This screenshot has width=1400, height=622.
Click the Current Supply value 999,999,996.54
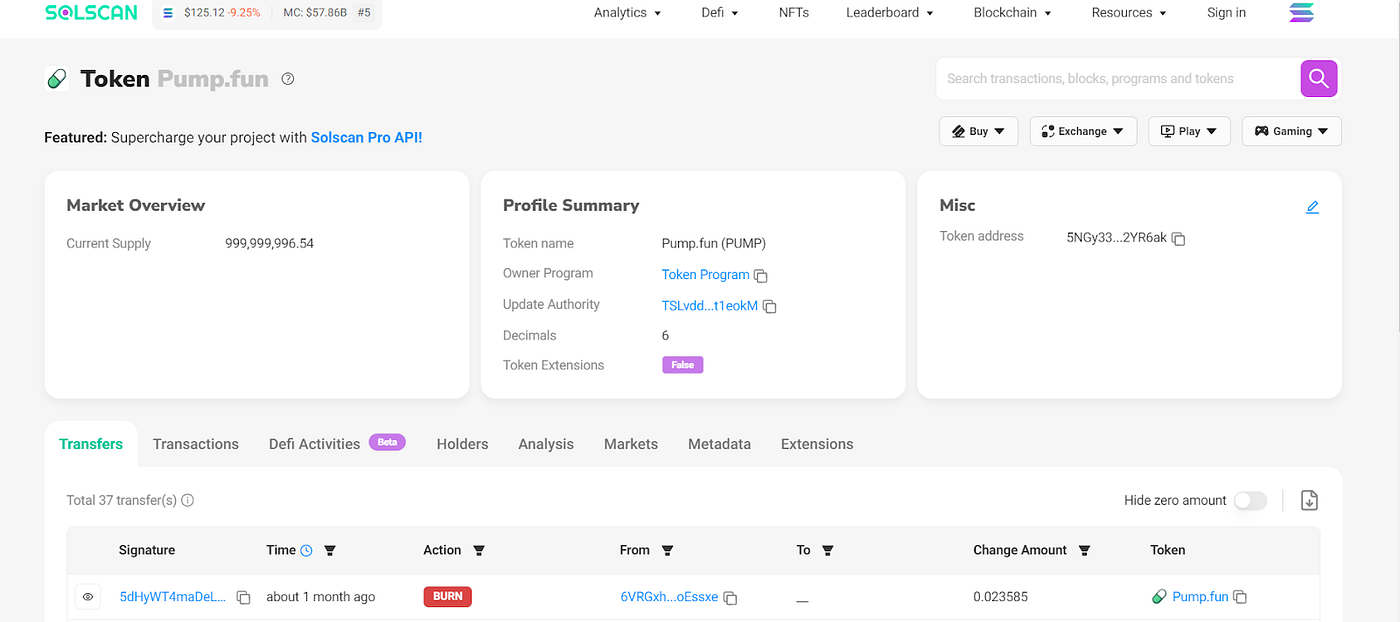(x=270, y=243)
